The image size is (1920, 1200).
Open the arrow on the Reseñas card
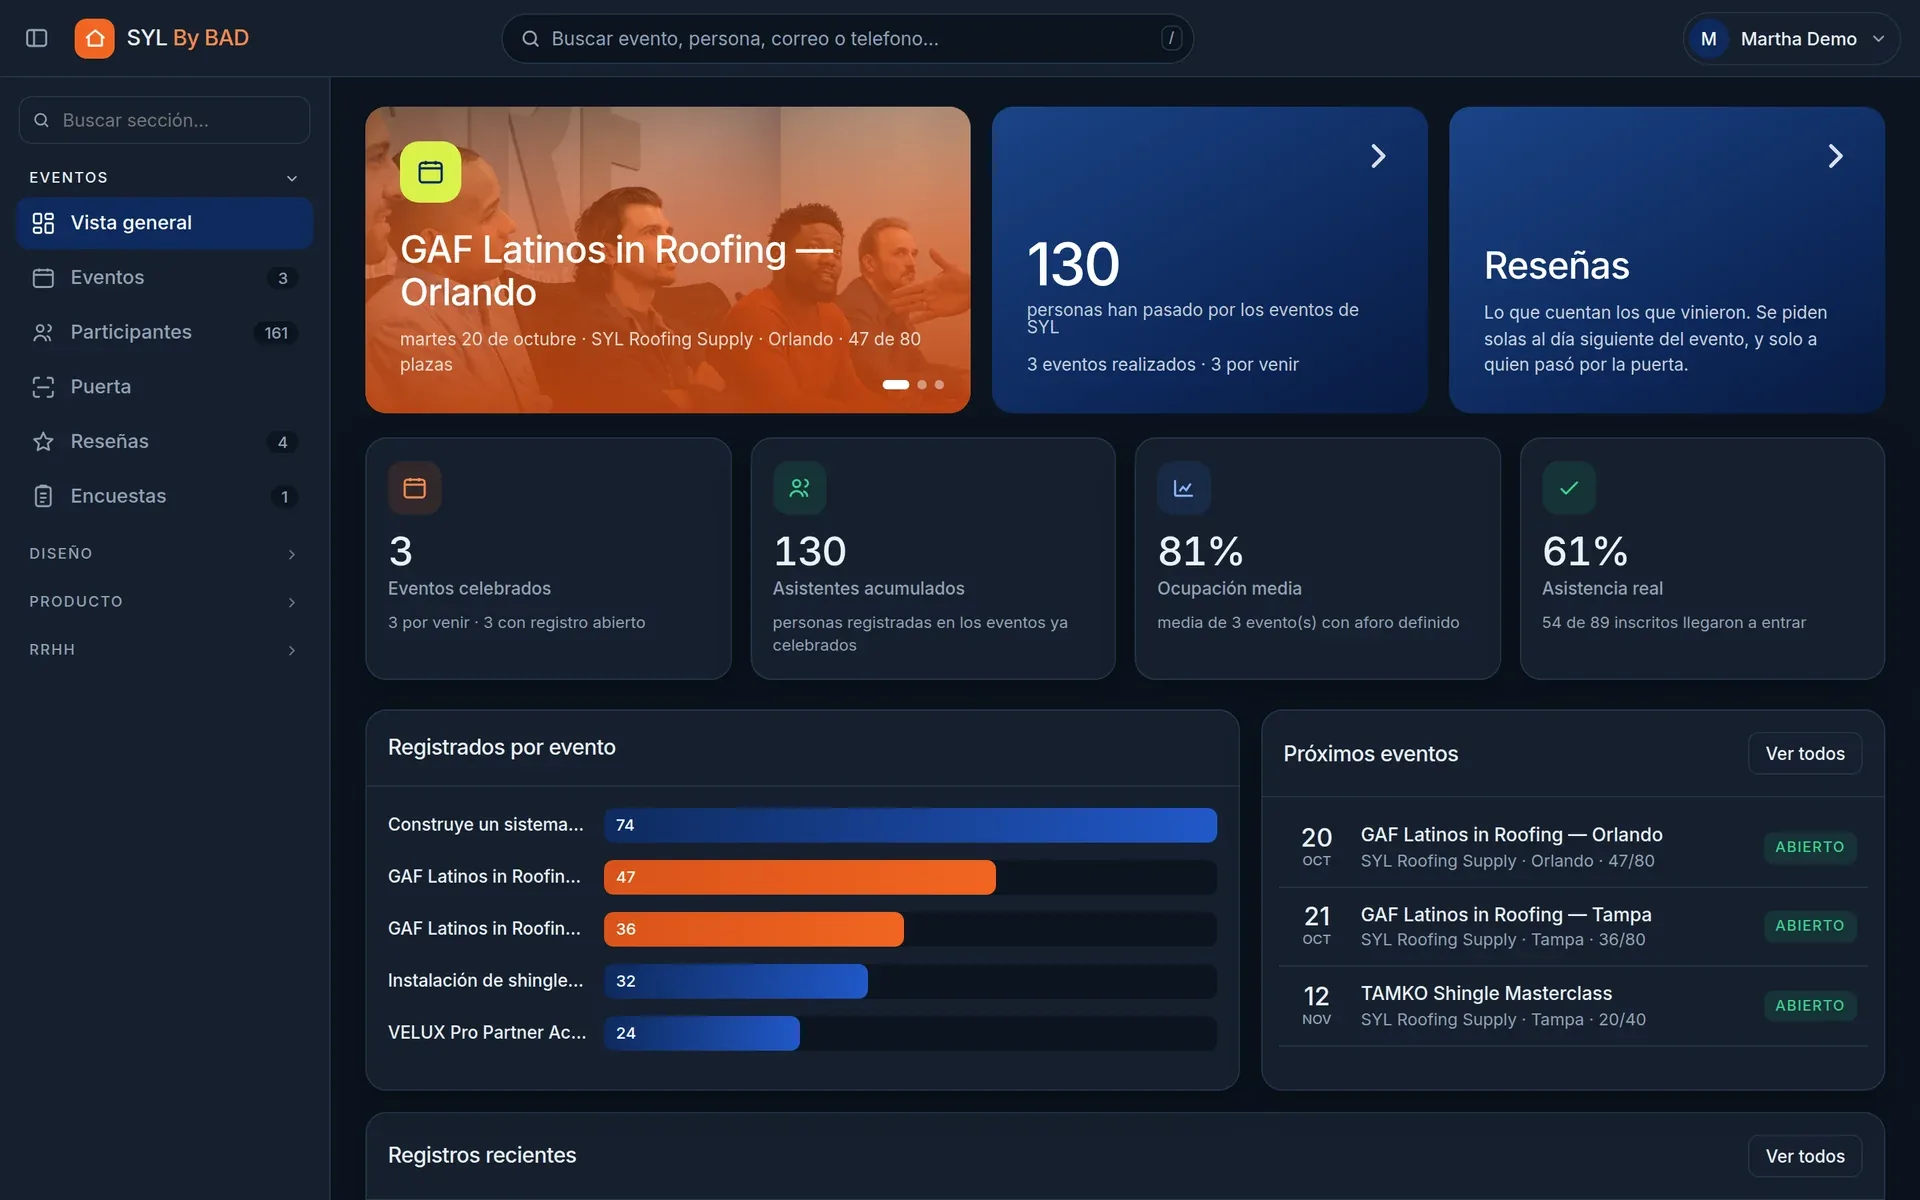[x=1835, y=156]
